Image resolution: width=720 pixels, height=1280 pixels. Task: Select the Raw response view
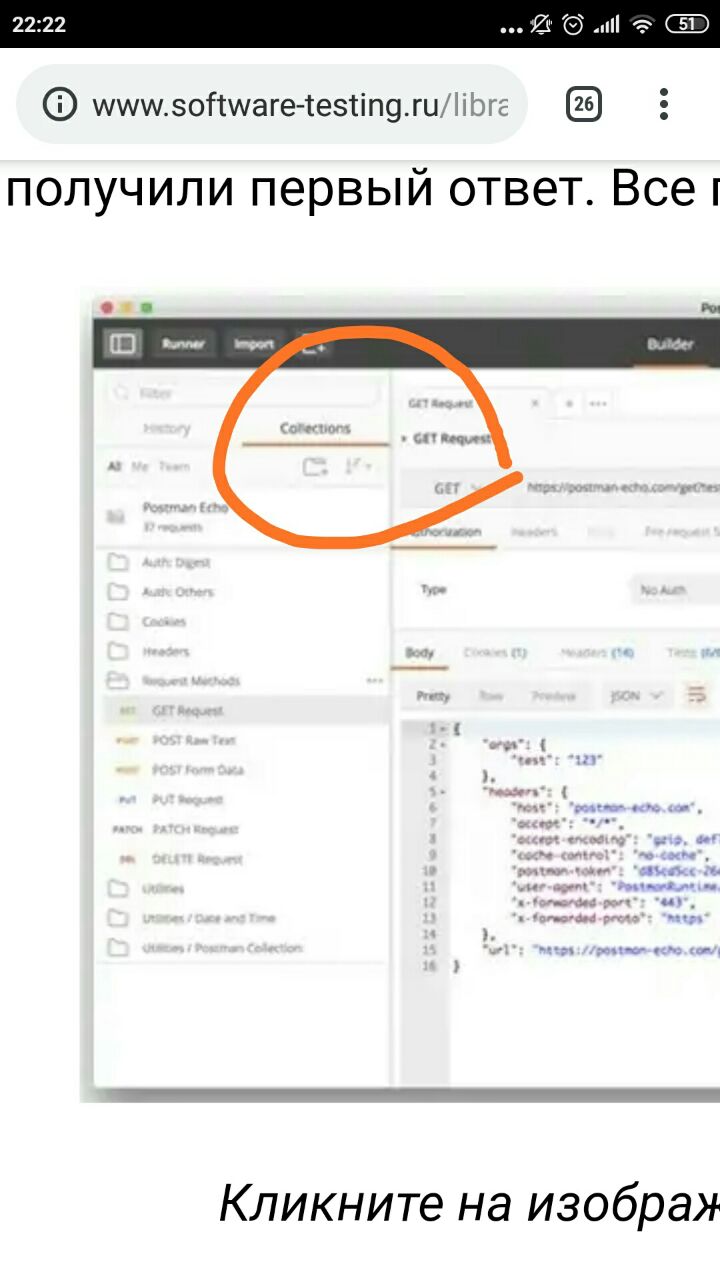(491, 696)
